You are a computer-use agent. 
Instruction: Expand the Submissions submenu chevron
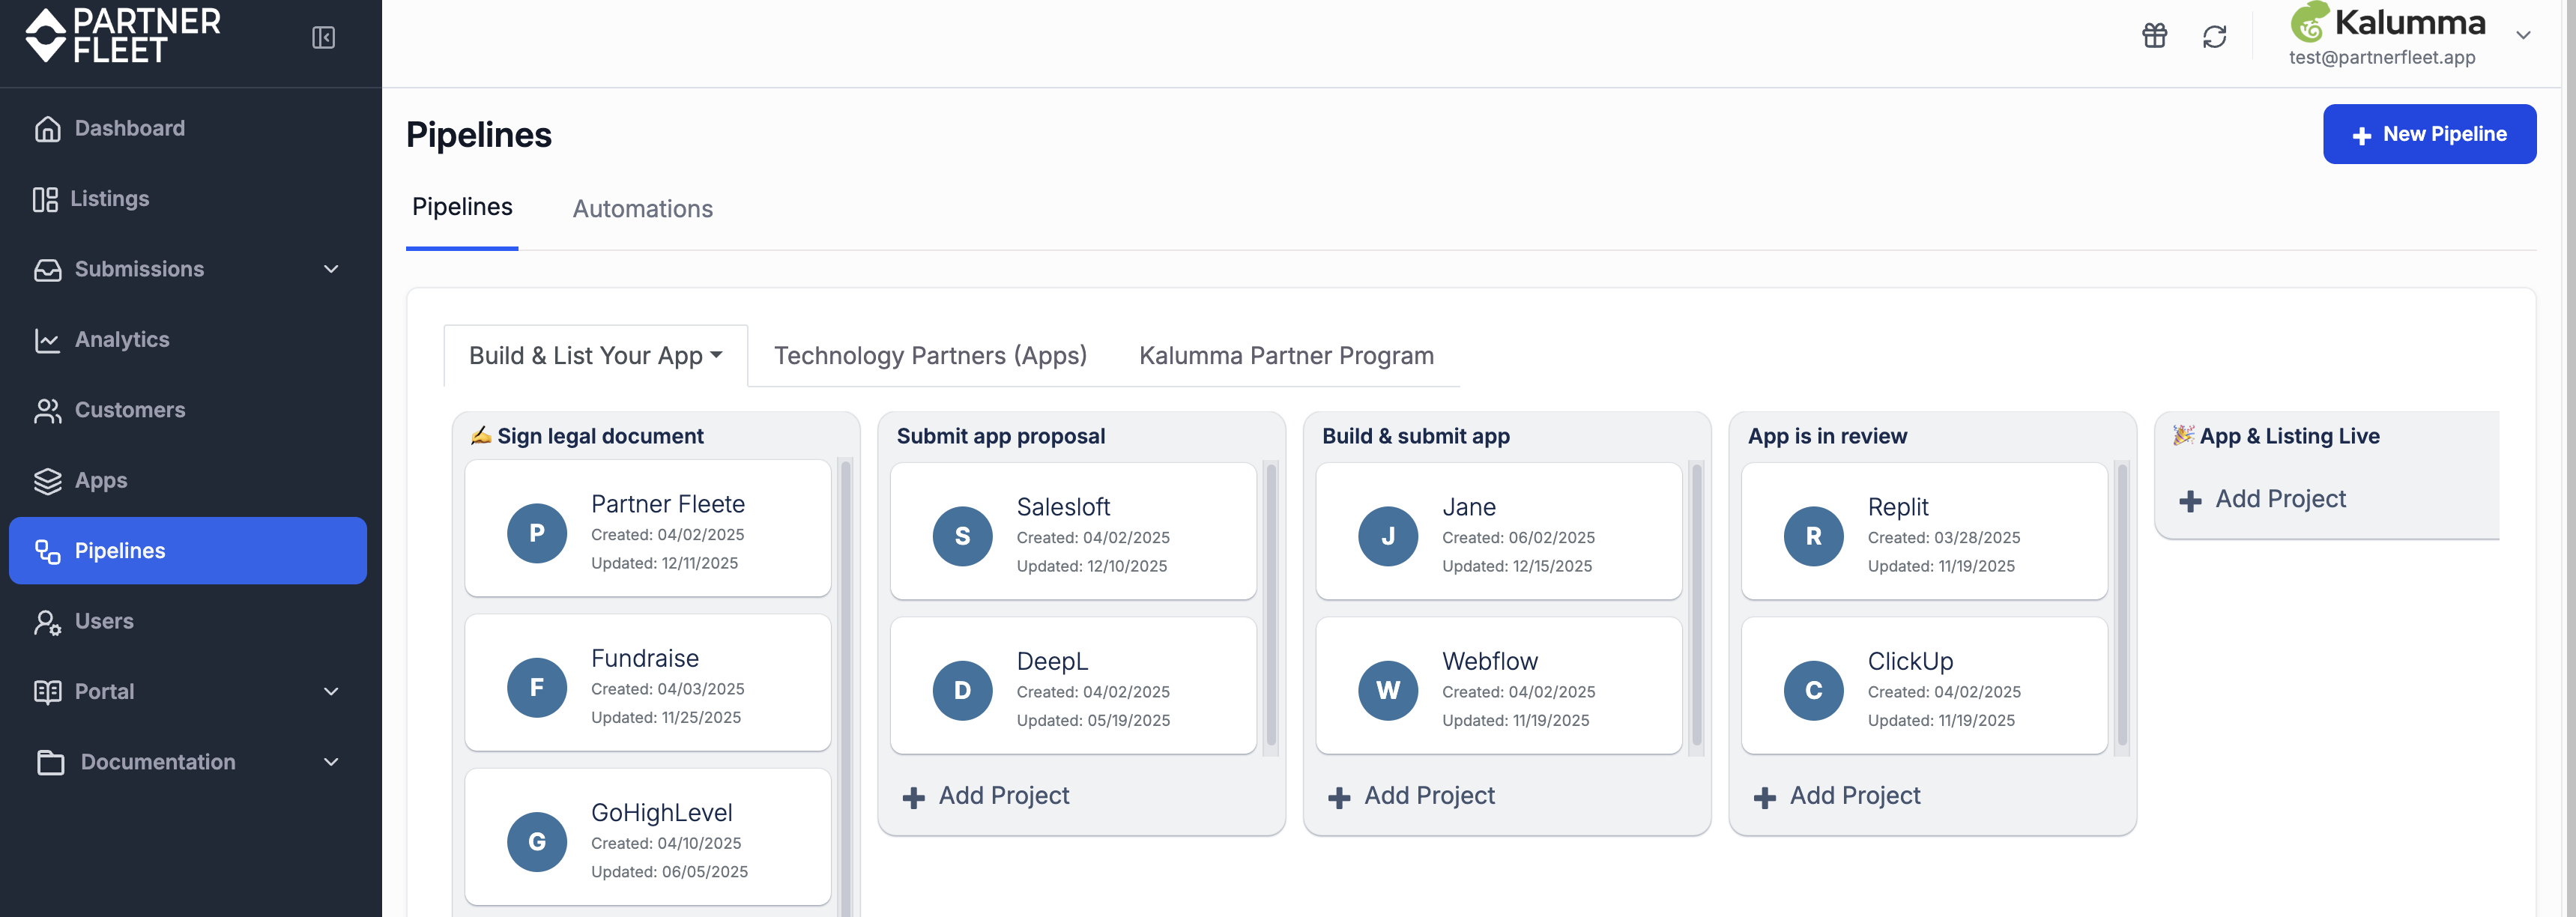(331, 269)
